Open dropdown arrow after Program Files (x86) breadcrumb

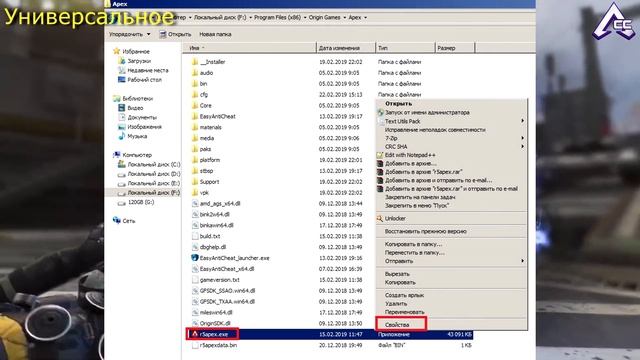pyautogui.click(x=305, y=18)
